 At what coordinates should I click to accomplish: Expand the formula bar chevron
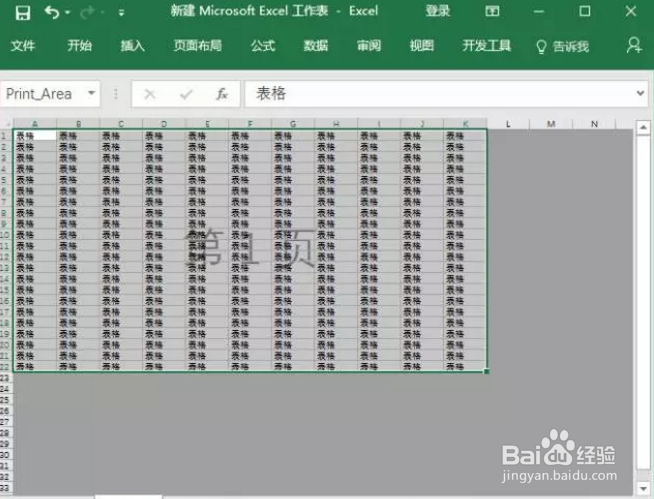click(640, 93)
